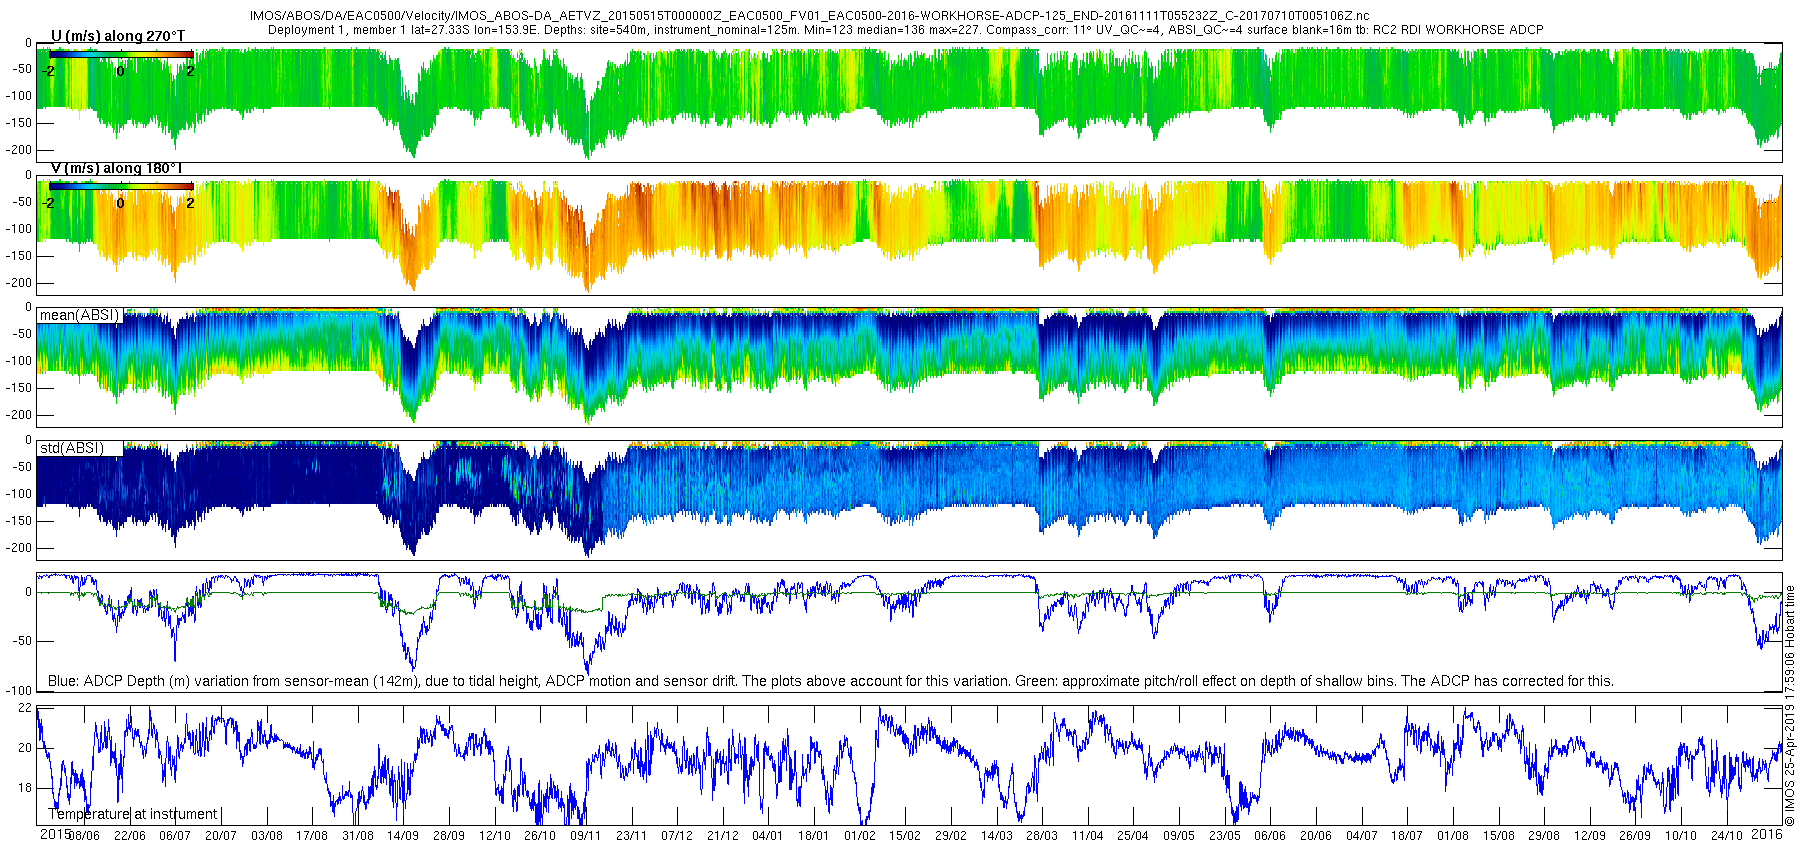Click the '28/09' date tick label
This screenshot has width=1800, height=850.
point(449,836)
